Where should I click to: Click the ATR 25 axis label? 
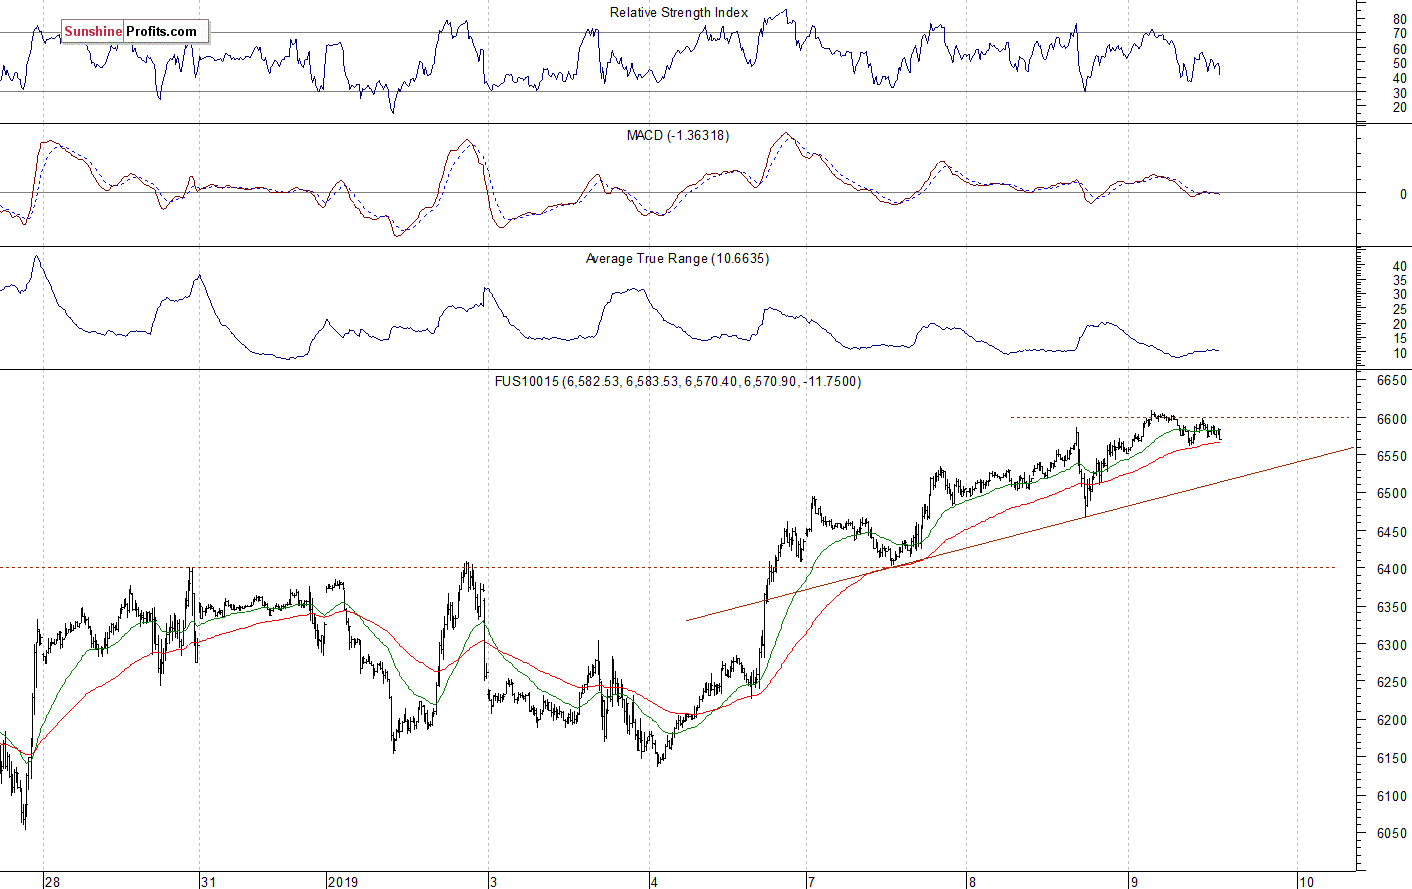click(x=1400, y=309)
